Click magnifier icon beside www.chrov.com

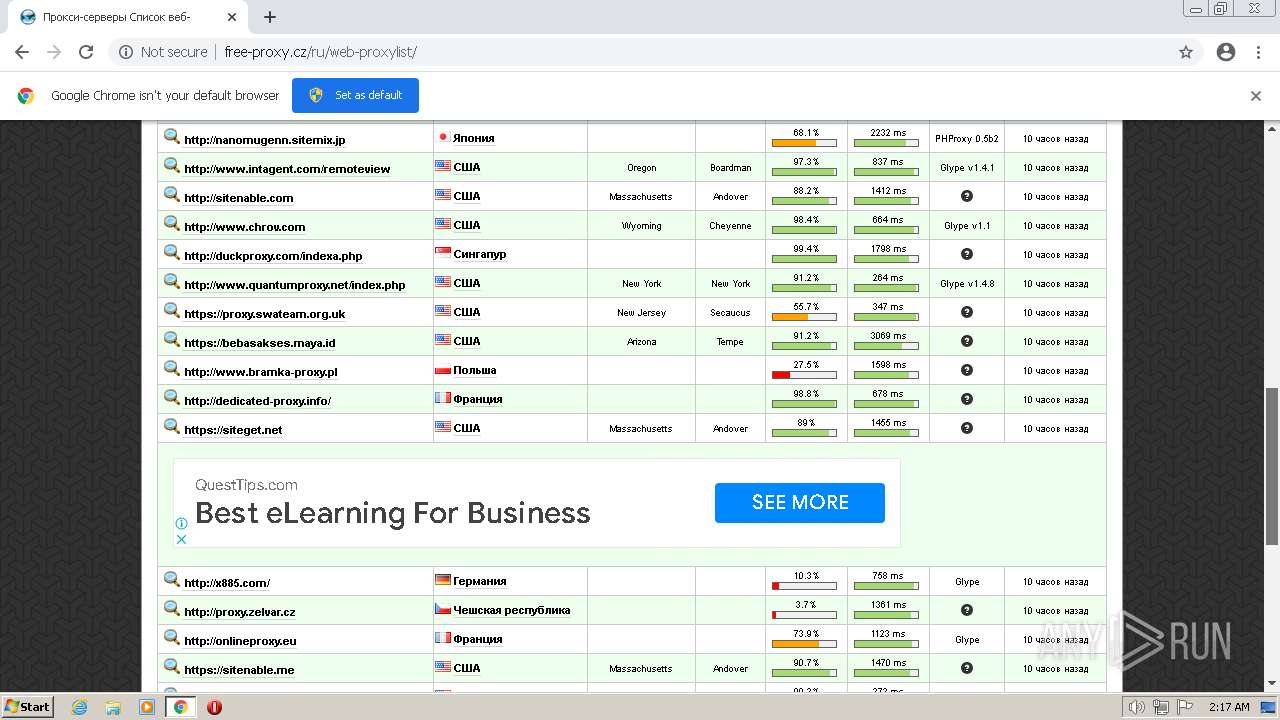point(172,224)
